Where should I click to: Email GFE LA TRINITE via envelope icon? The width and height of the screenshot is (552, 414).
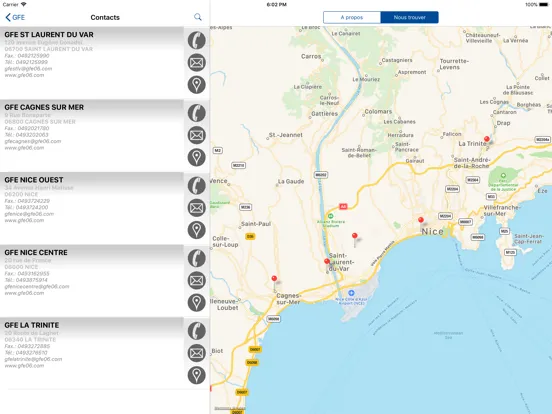(196, 353)
